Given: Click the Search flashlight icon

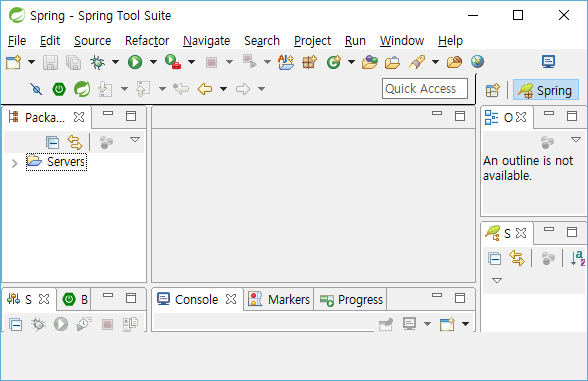Looking at the screenshot, I should [x=417, y=62].
